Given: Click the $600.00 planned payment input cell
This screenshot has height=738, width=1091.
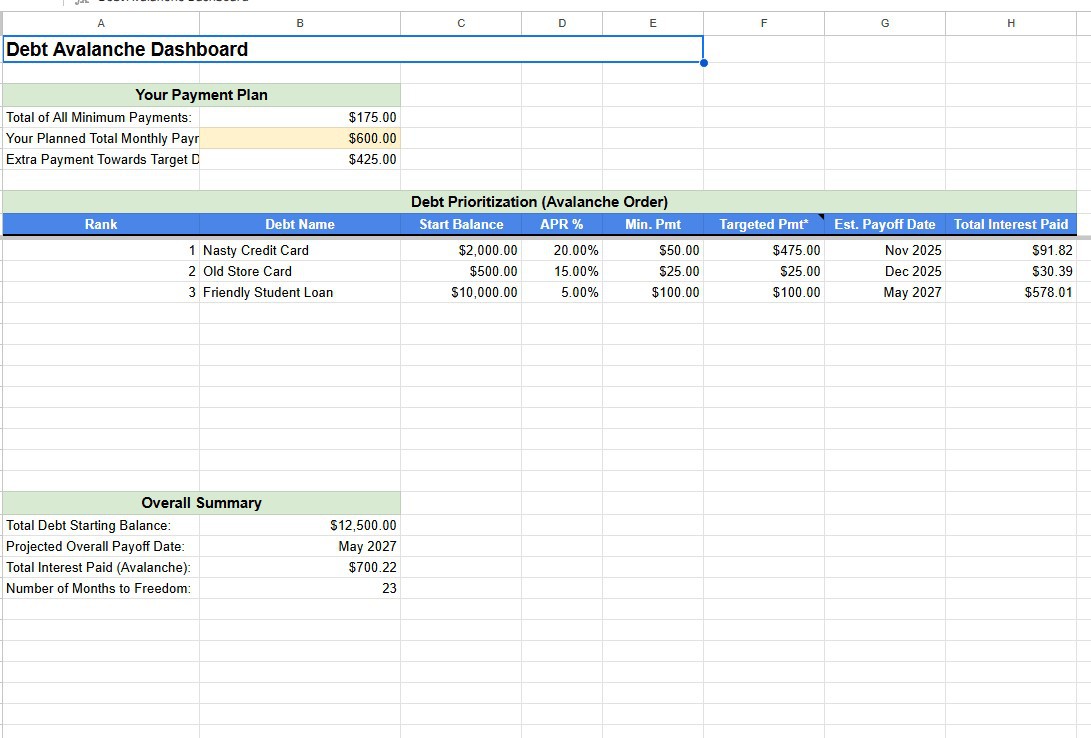Looking at the screenshot, I should 300,138.
